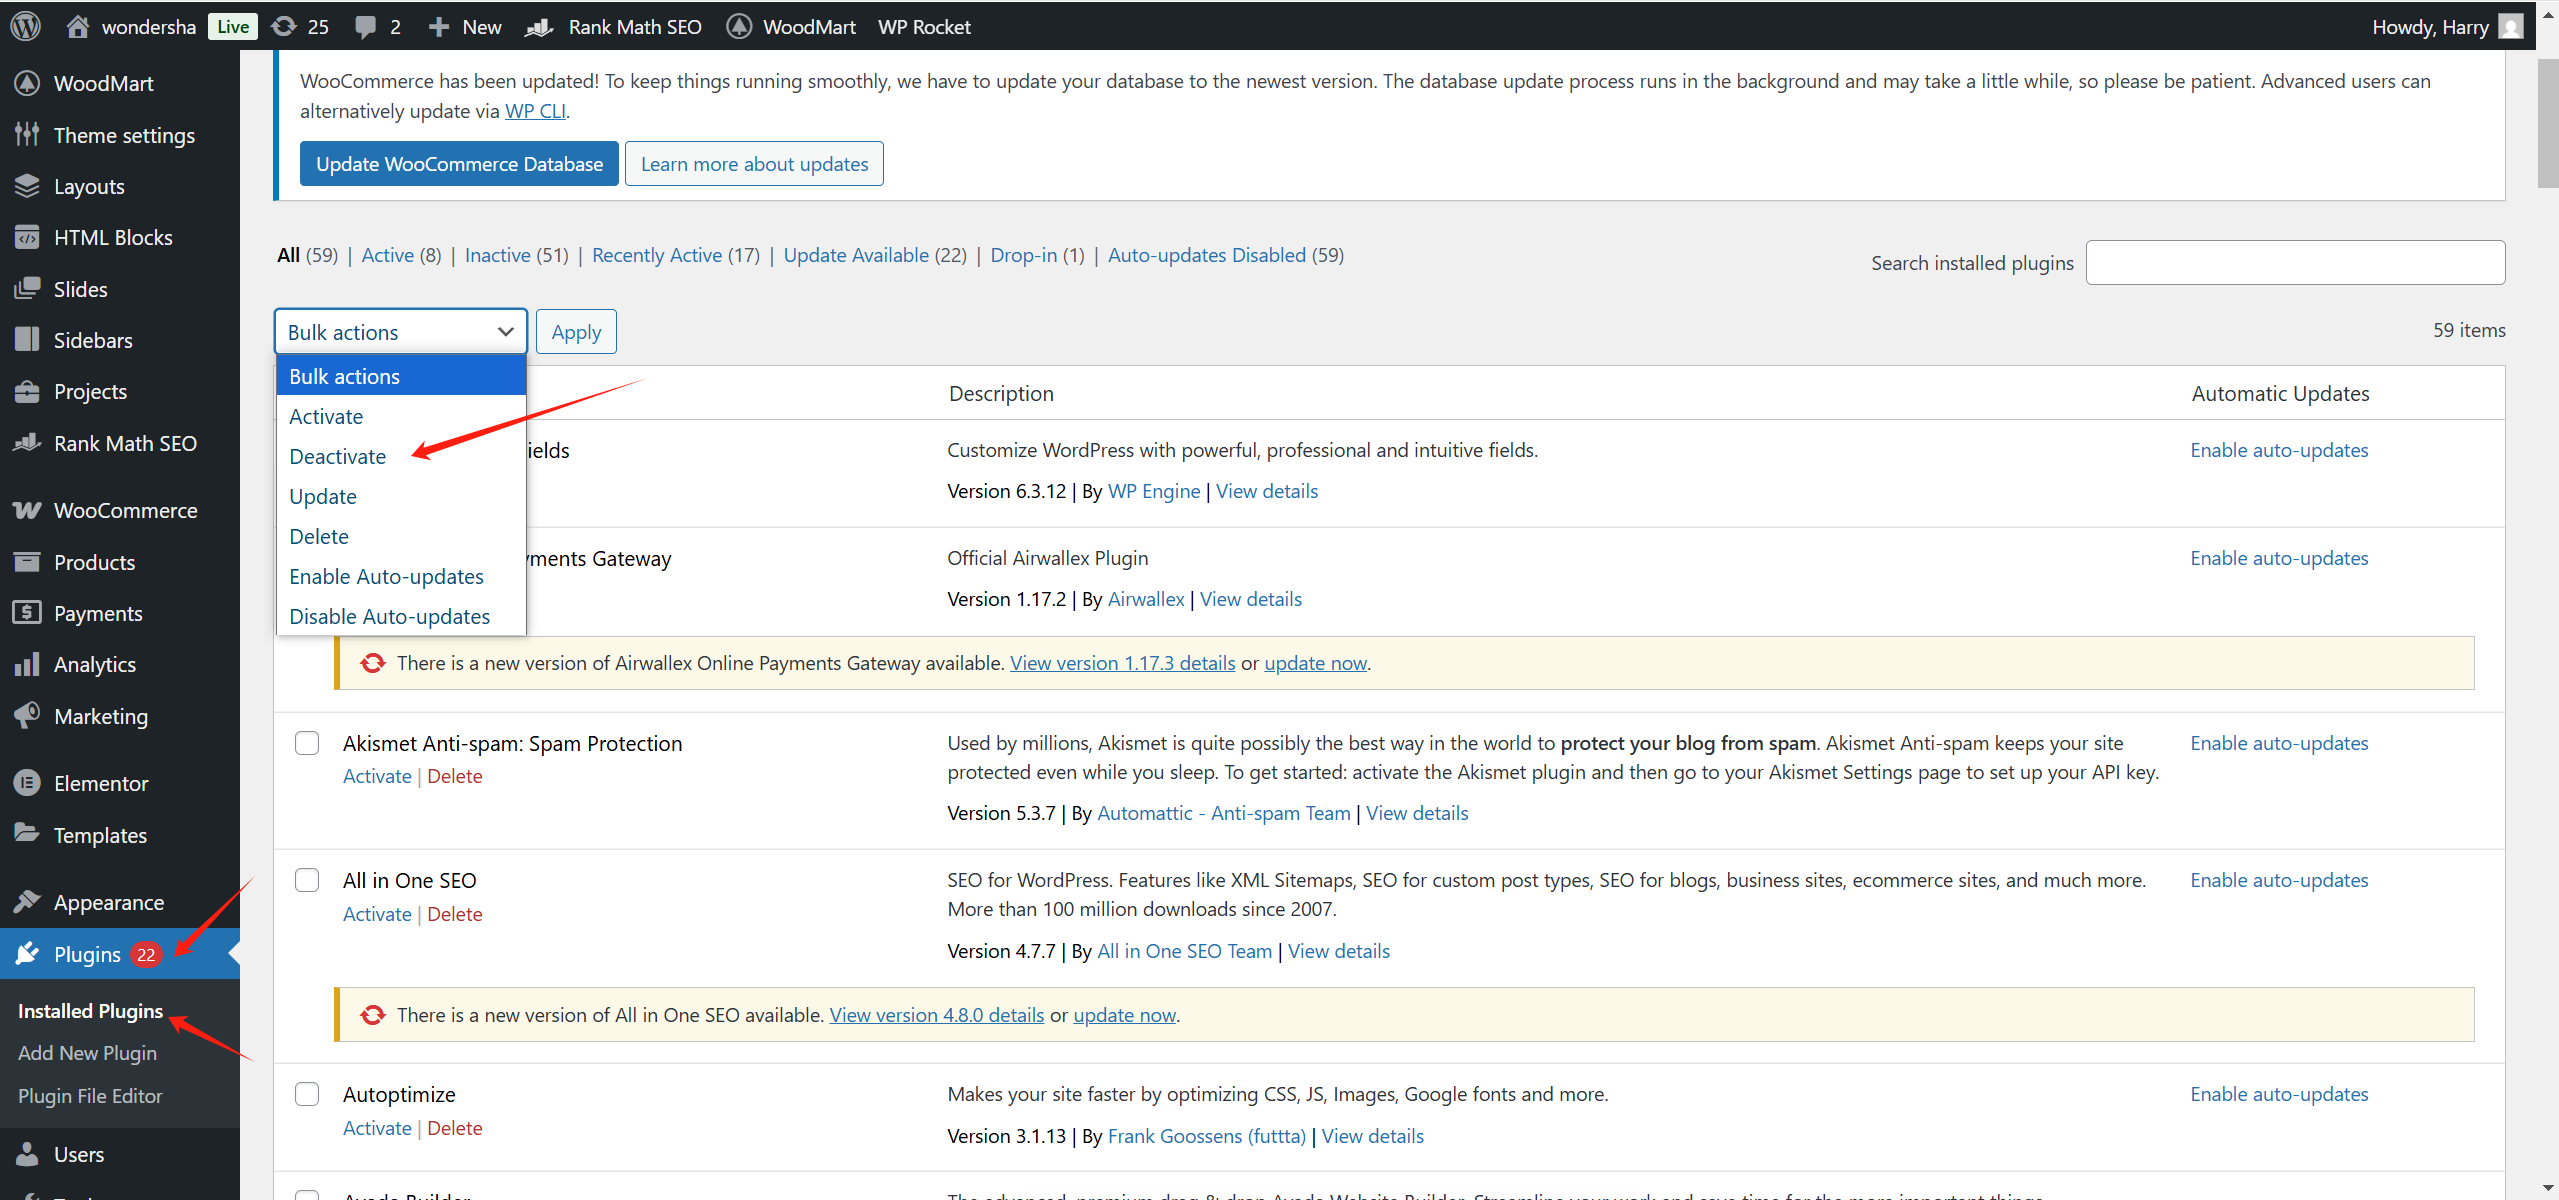Focus the Search installed plugins field

point(2294,262)
